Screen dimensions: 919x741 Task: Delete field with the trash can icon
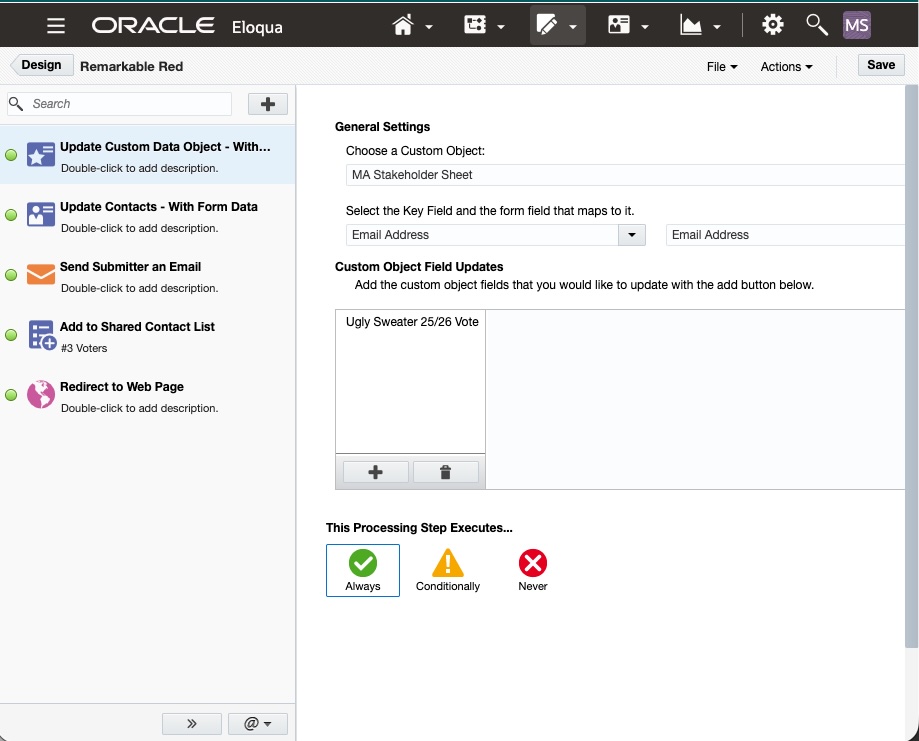(446, 472)
